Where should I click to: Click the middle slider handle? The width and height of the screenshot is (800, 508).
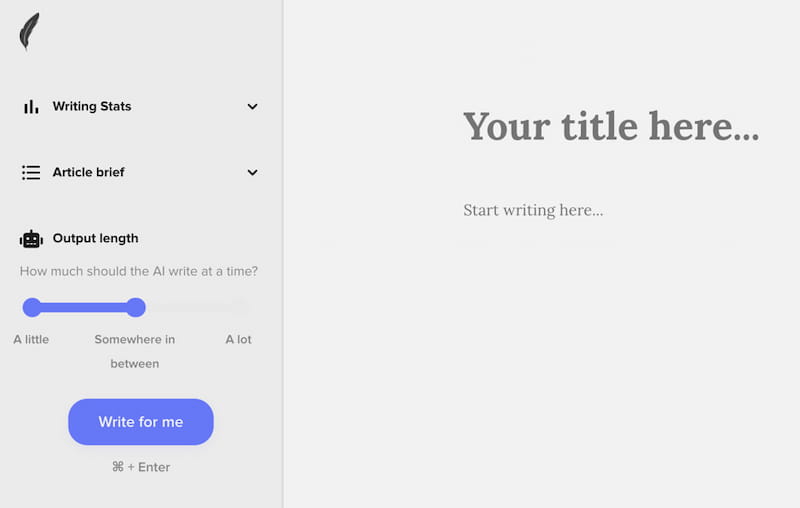click(x=136, y=308)
